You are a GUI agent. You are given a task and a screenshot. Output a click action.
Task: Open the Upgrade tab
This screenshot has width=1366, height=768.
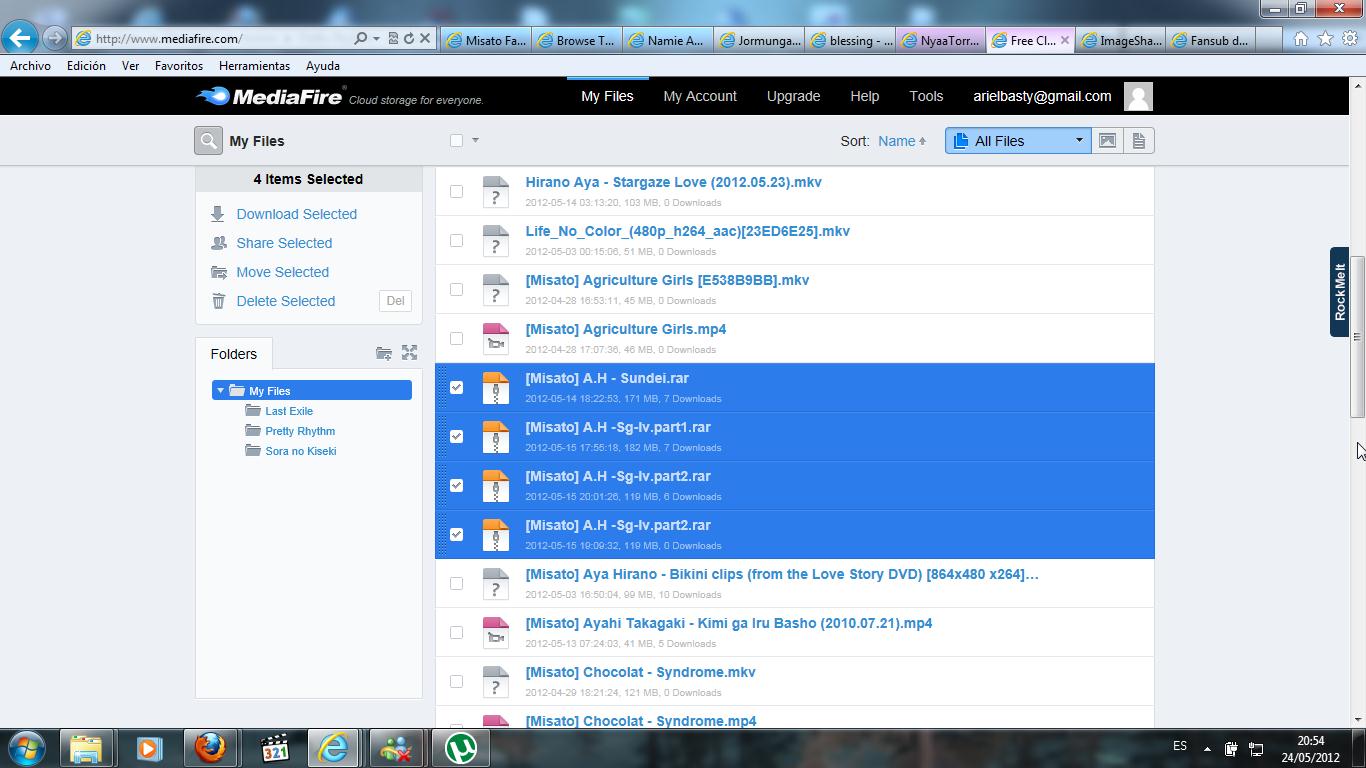click(x=793, y=96)
